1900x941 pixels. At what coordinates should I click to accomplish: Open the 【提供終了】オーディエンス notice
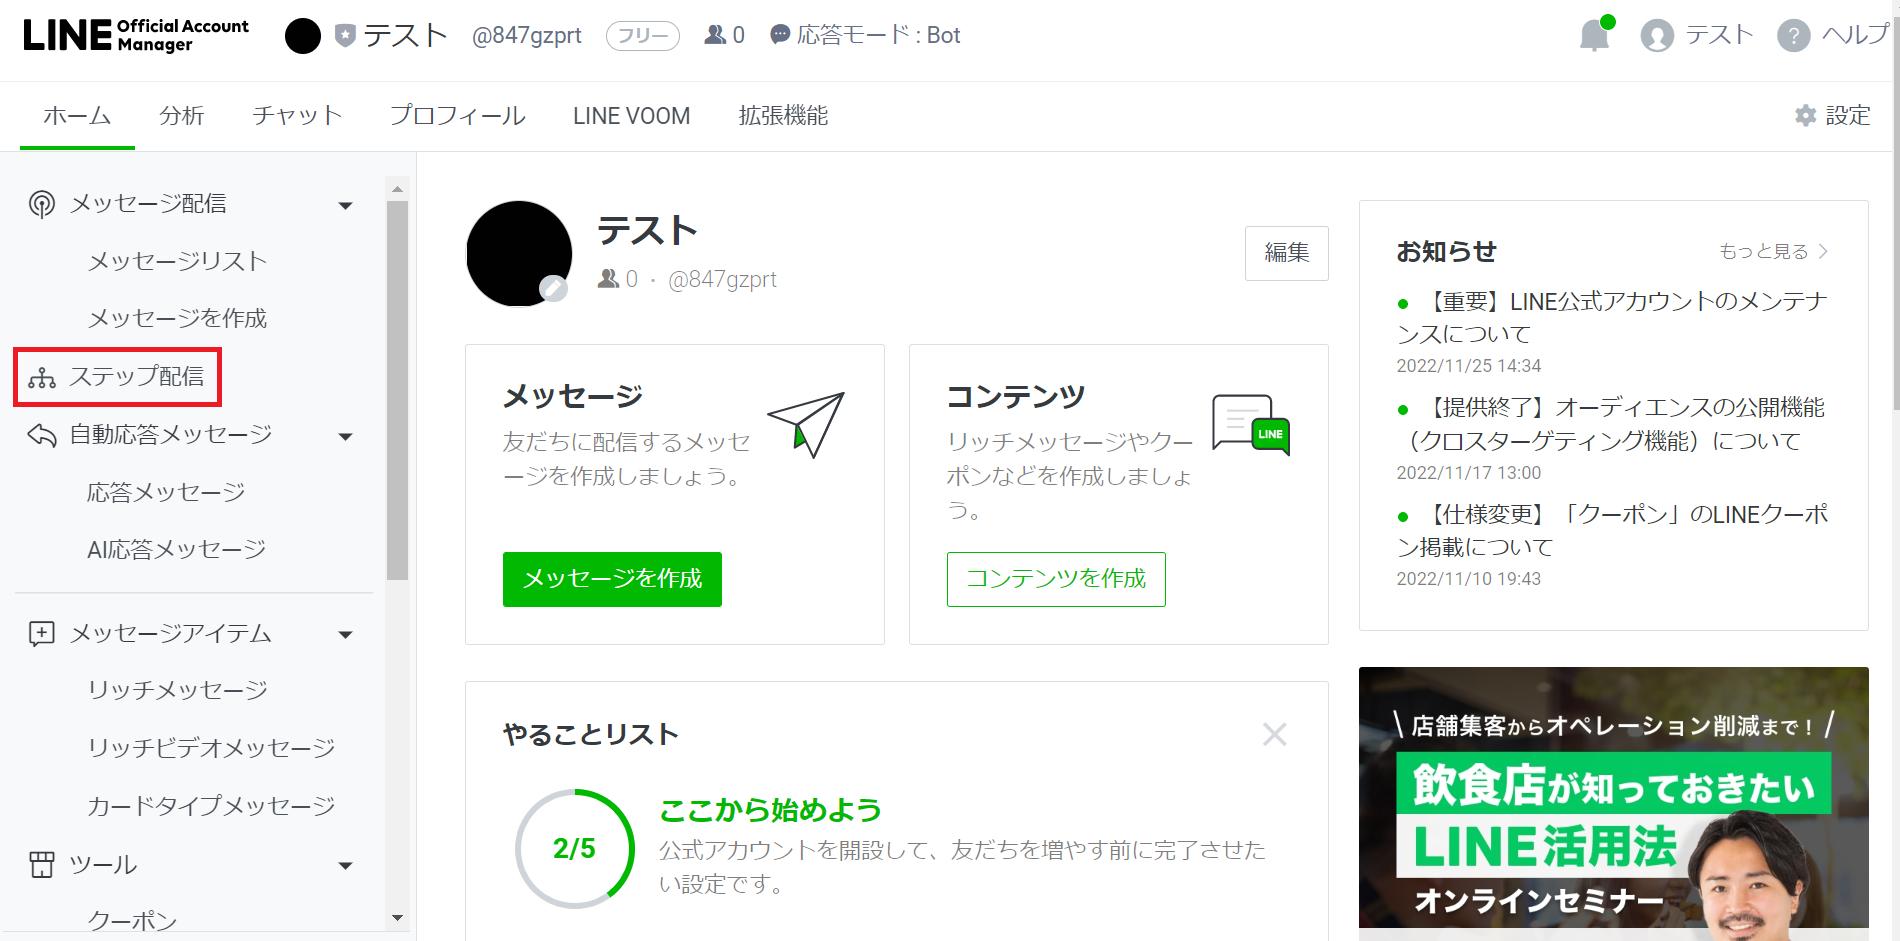[1611, 425]
